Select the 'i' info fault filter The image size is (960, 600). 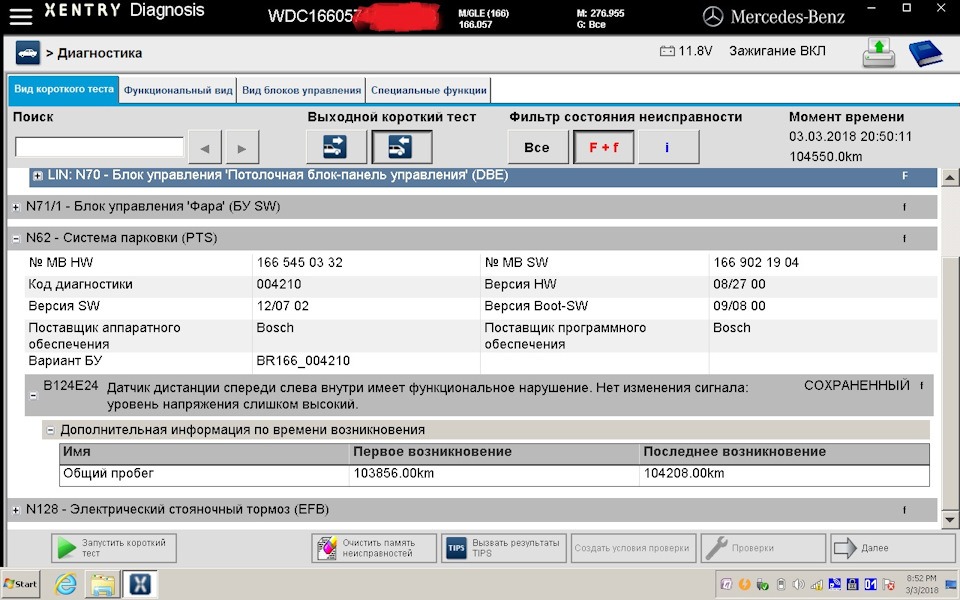tap(669, 148)
